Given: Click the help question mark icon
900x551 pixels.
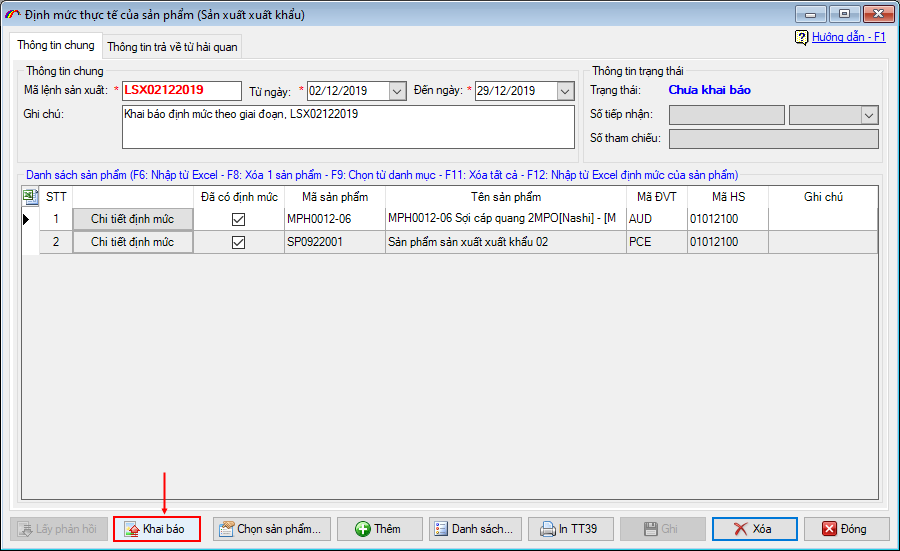Looking at the screenshot, I should click(x=801, y=38).
